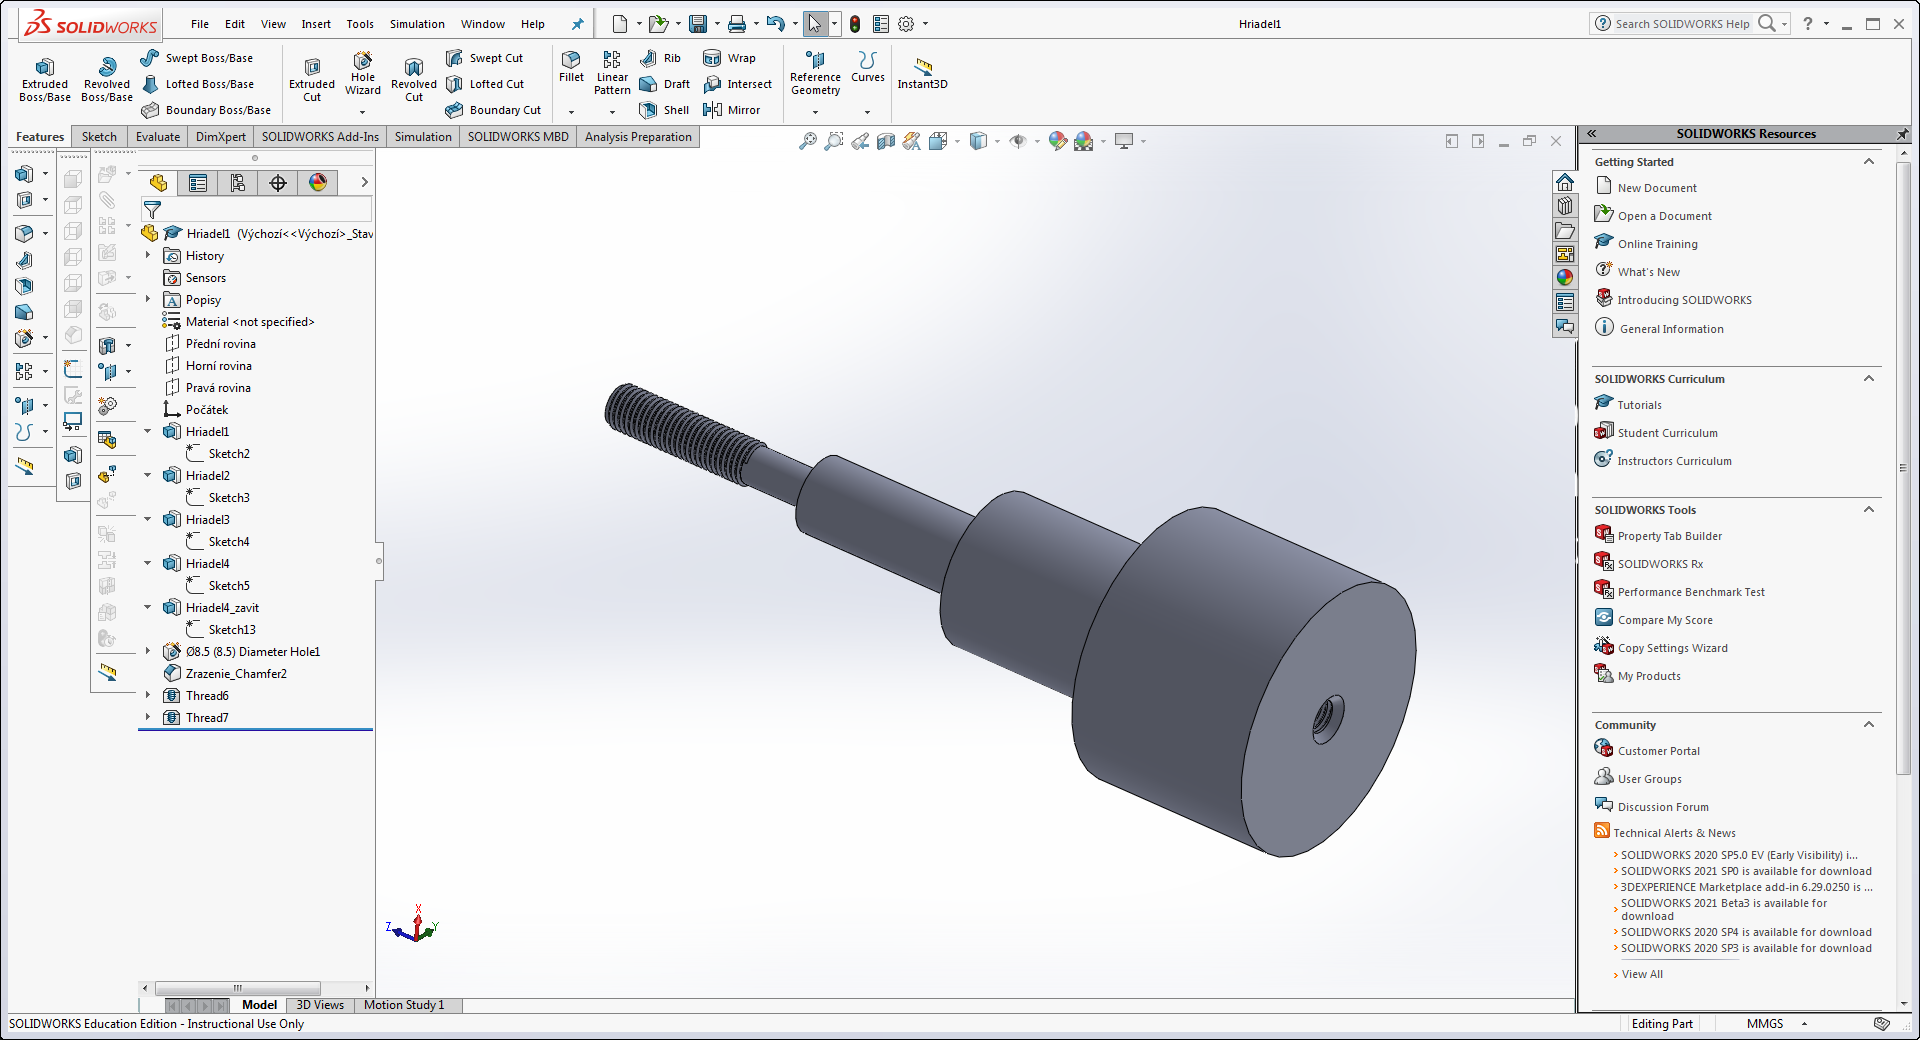1920x1040 pixels.
Task: Select the Fillet tool
Action: pyautogui.click(x=571, y=66)
